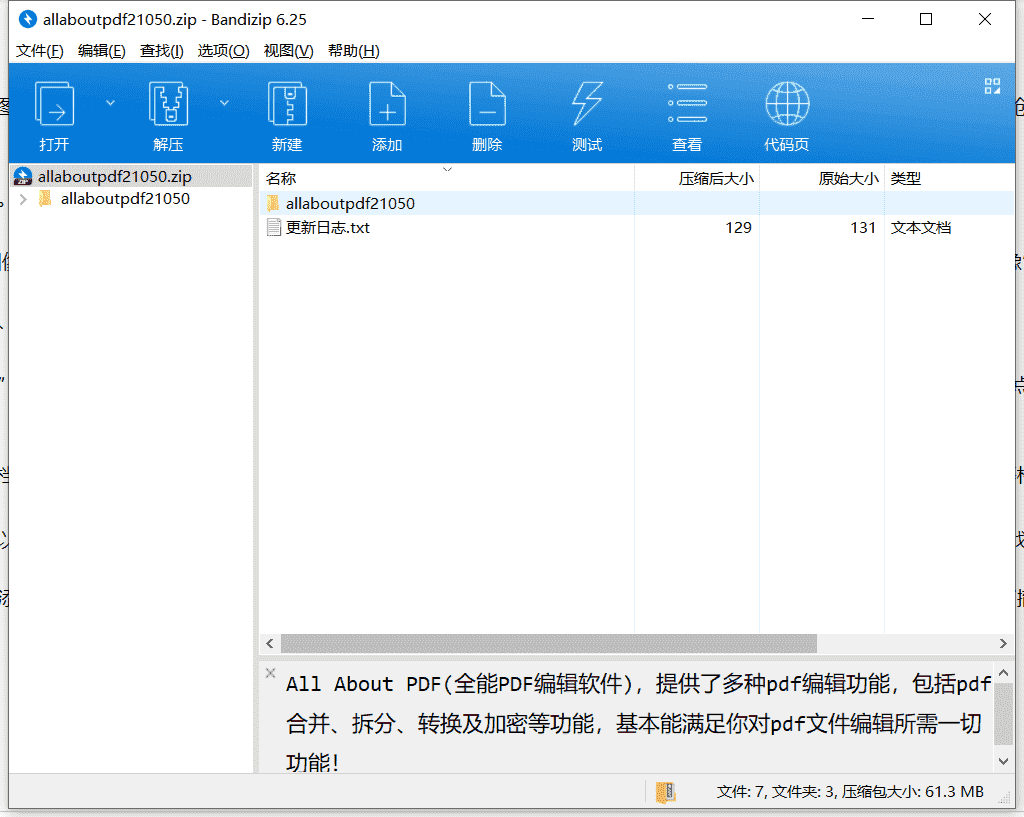This screenshot has height=817, width=1024.
Task: Click the archive icon in status bar
Action: coord(665,792)
